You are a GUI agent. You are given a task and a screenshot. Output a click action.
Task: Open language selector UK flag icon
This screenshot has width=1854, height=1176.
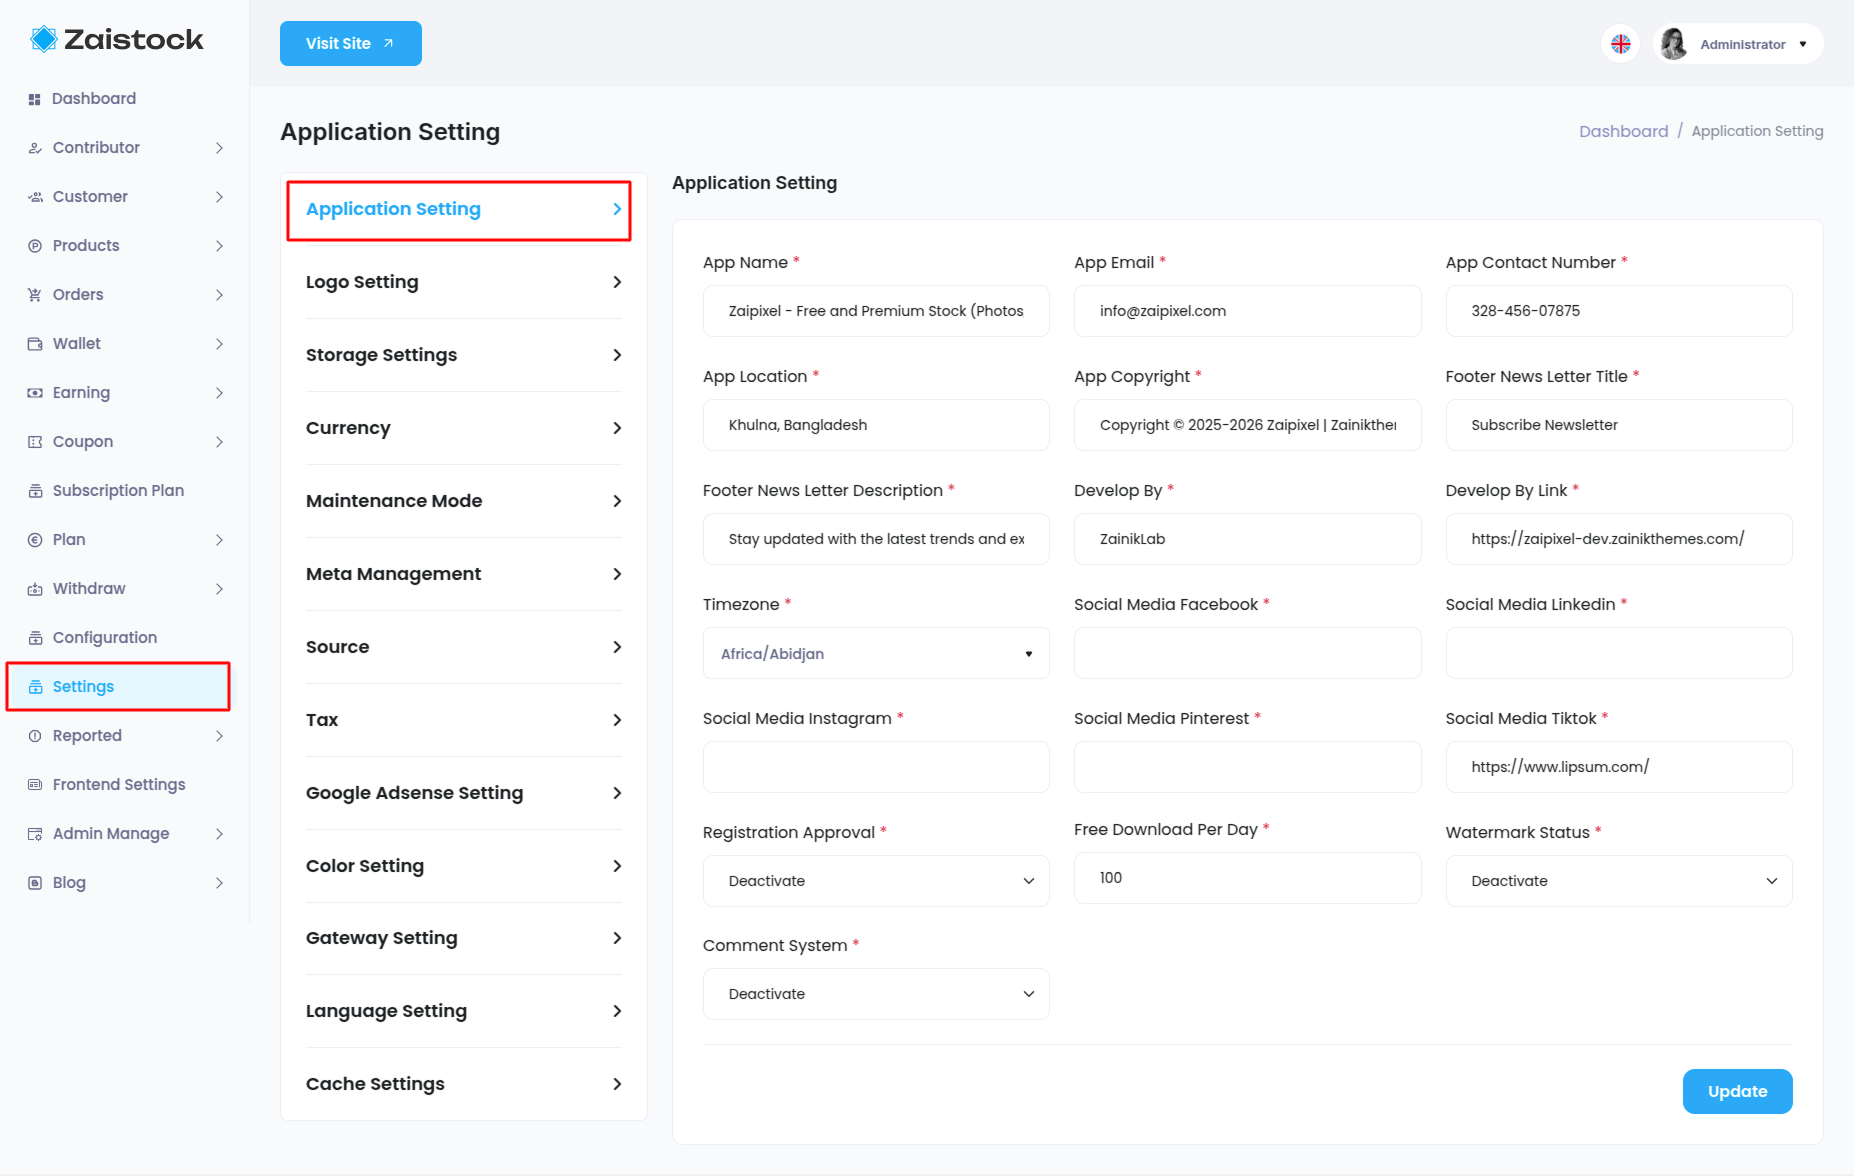coord(1621,44)
